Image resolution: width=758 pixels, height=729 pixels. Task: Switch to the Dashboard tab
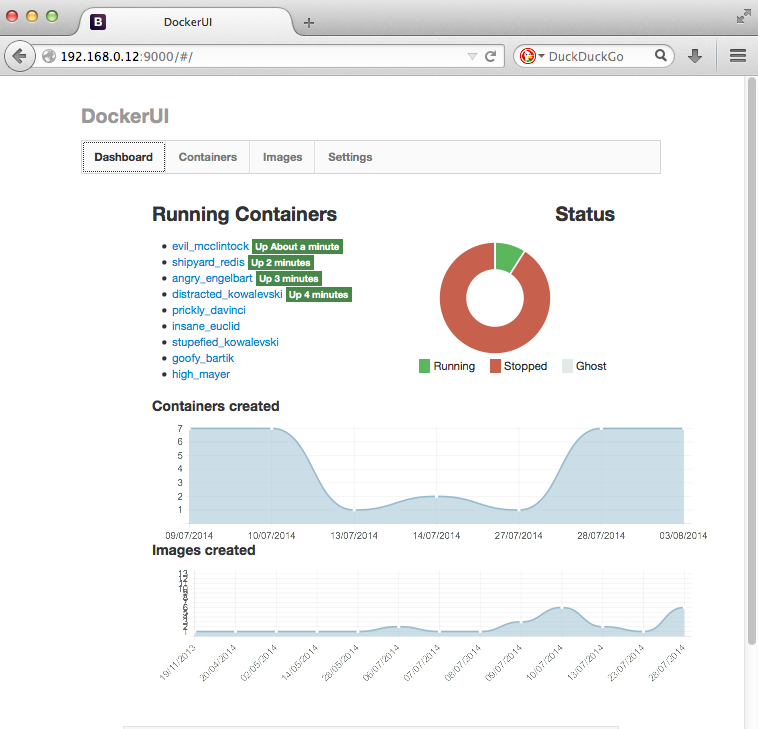[124, 157]
